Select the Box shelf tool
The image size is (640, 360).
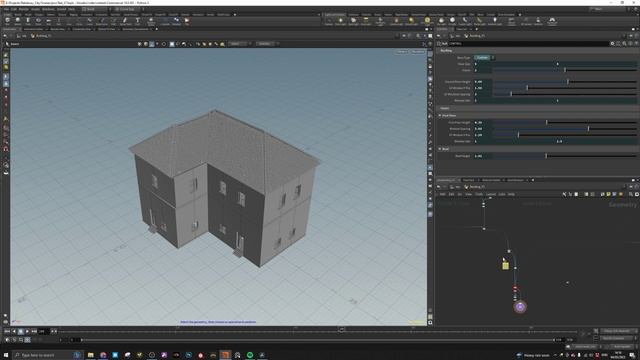tap(7, 20)
